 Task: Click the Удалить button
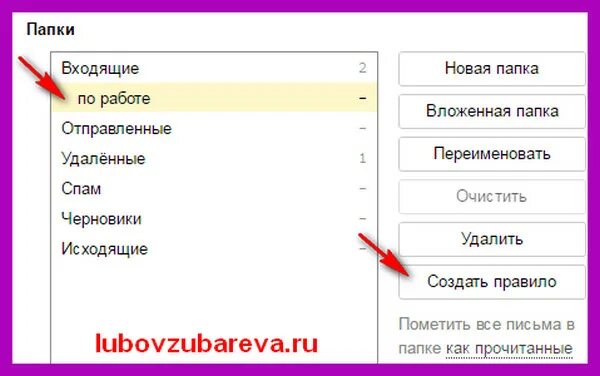click(492, 239)
